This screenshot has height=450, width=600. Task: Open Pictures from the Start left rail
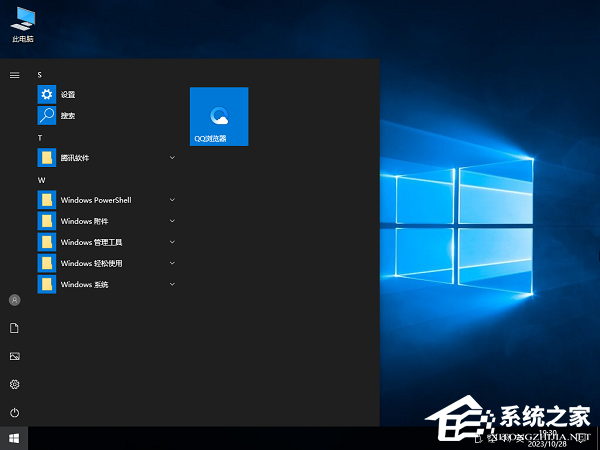click(14, 356)
